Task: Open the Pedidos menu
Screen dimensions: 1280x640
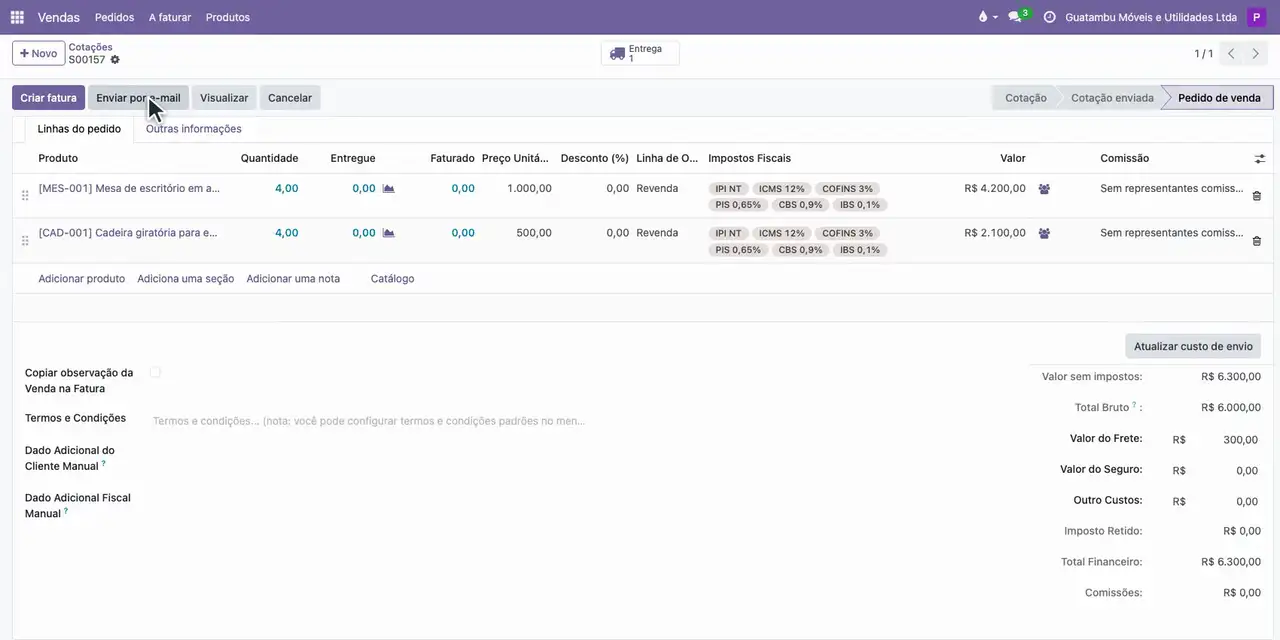Action: pyautogui.click(x=114, y=17)
